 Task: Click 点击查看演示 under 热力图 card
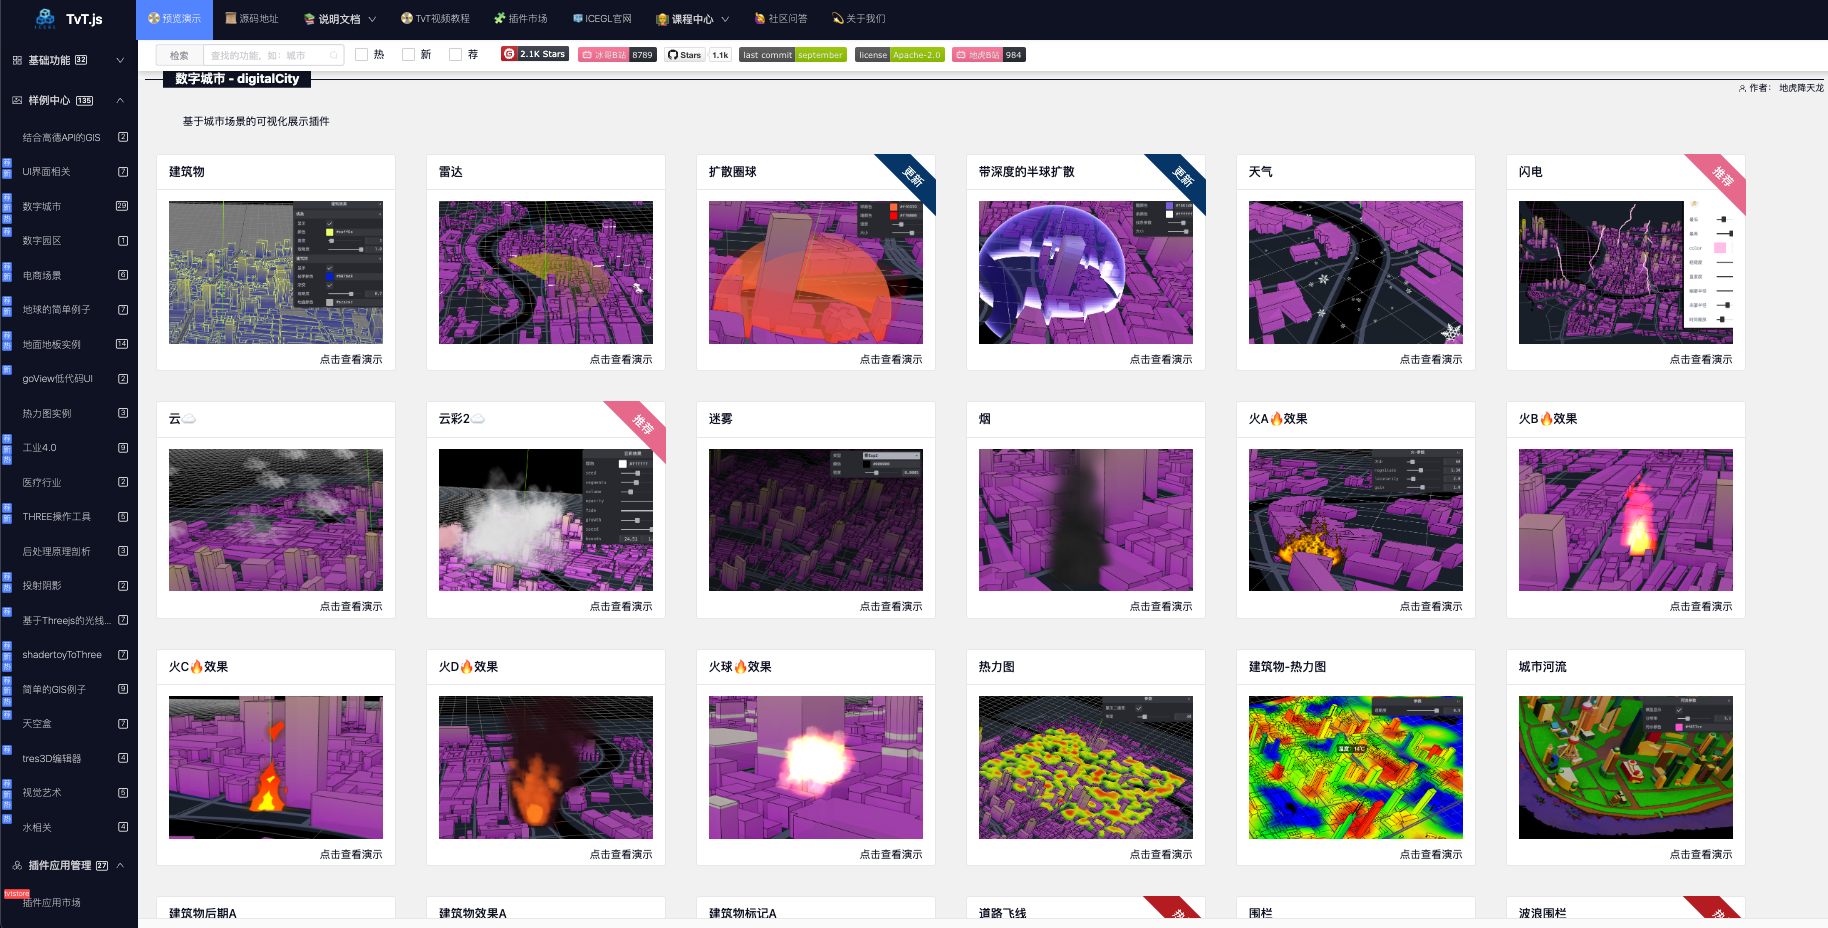click(1161, 854)
